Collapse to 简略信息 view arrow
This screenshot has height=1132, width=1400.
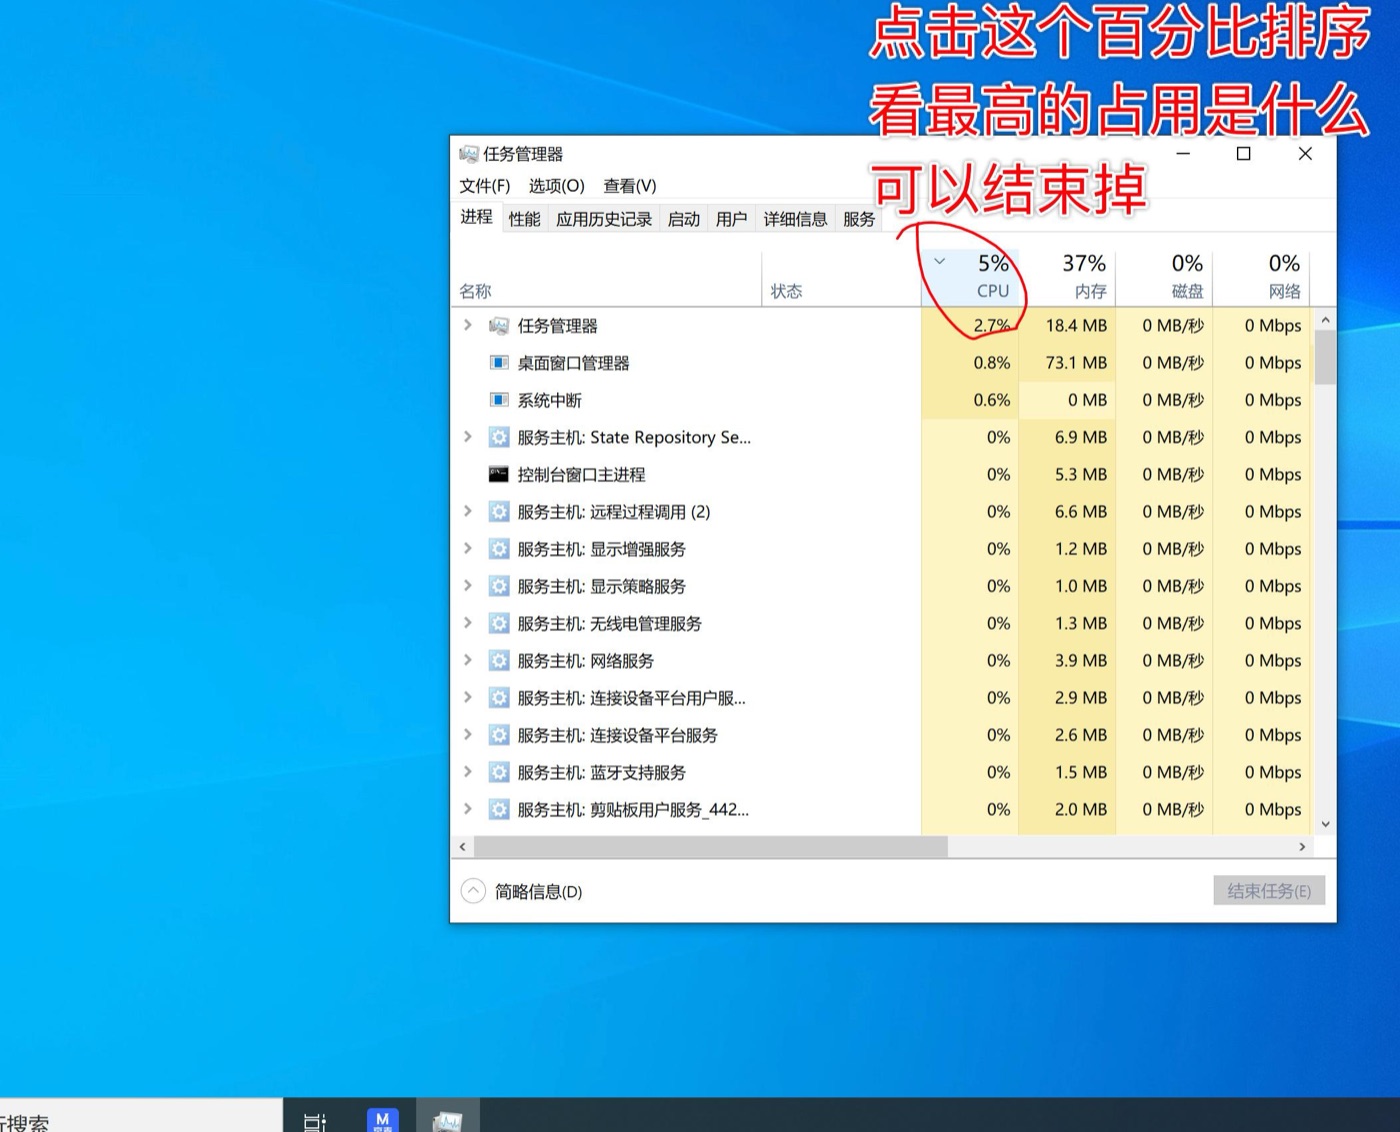click(x=473, y=891)
